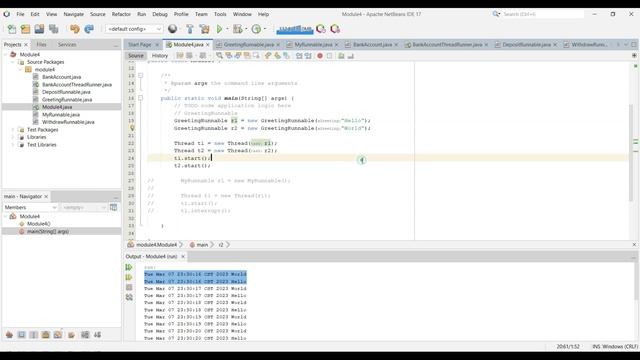Screen dimensions: 640x360
Task: Click the Next Bookmark icon in editor toolbar
Action: click(x=277, y=56)
